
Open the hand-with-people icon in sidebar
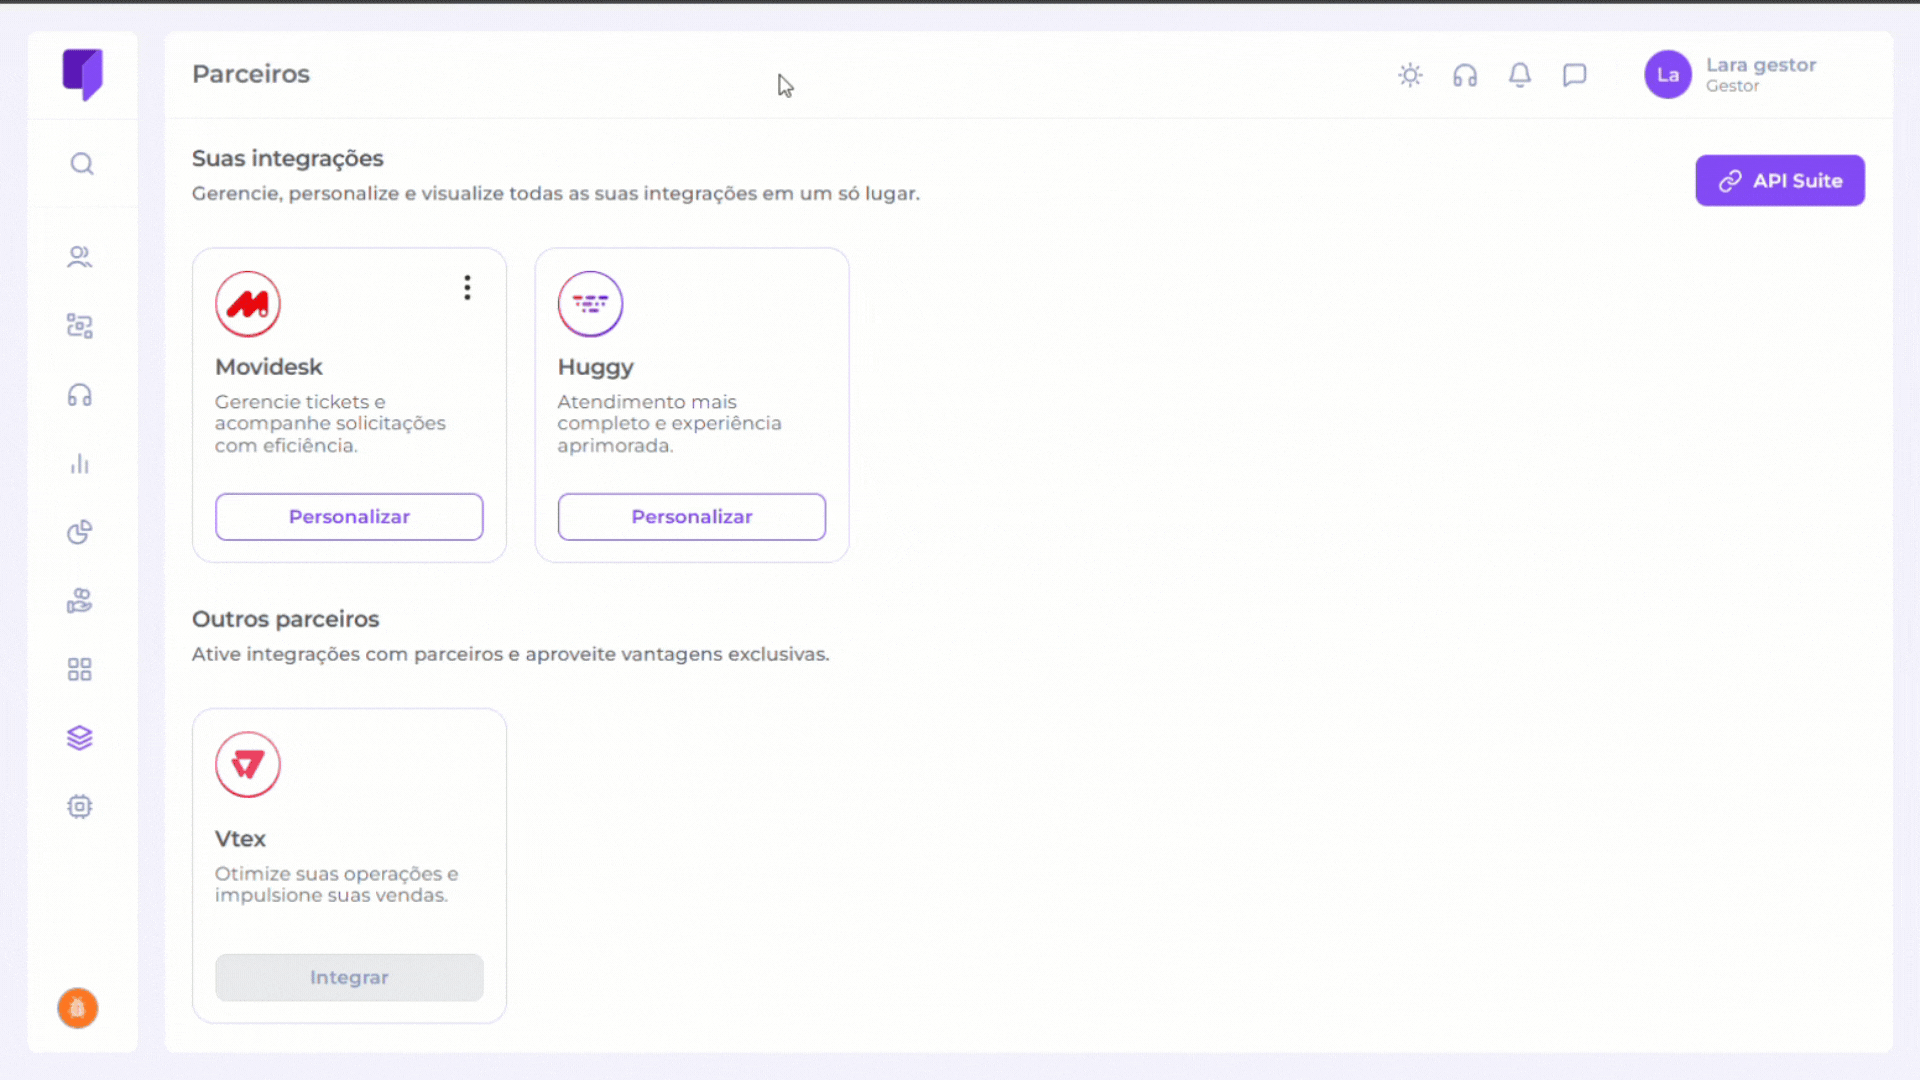(x=80, y=601)
